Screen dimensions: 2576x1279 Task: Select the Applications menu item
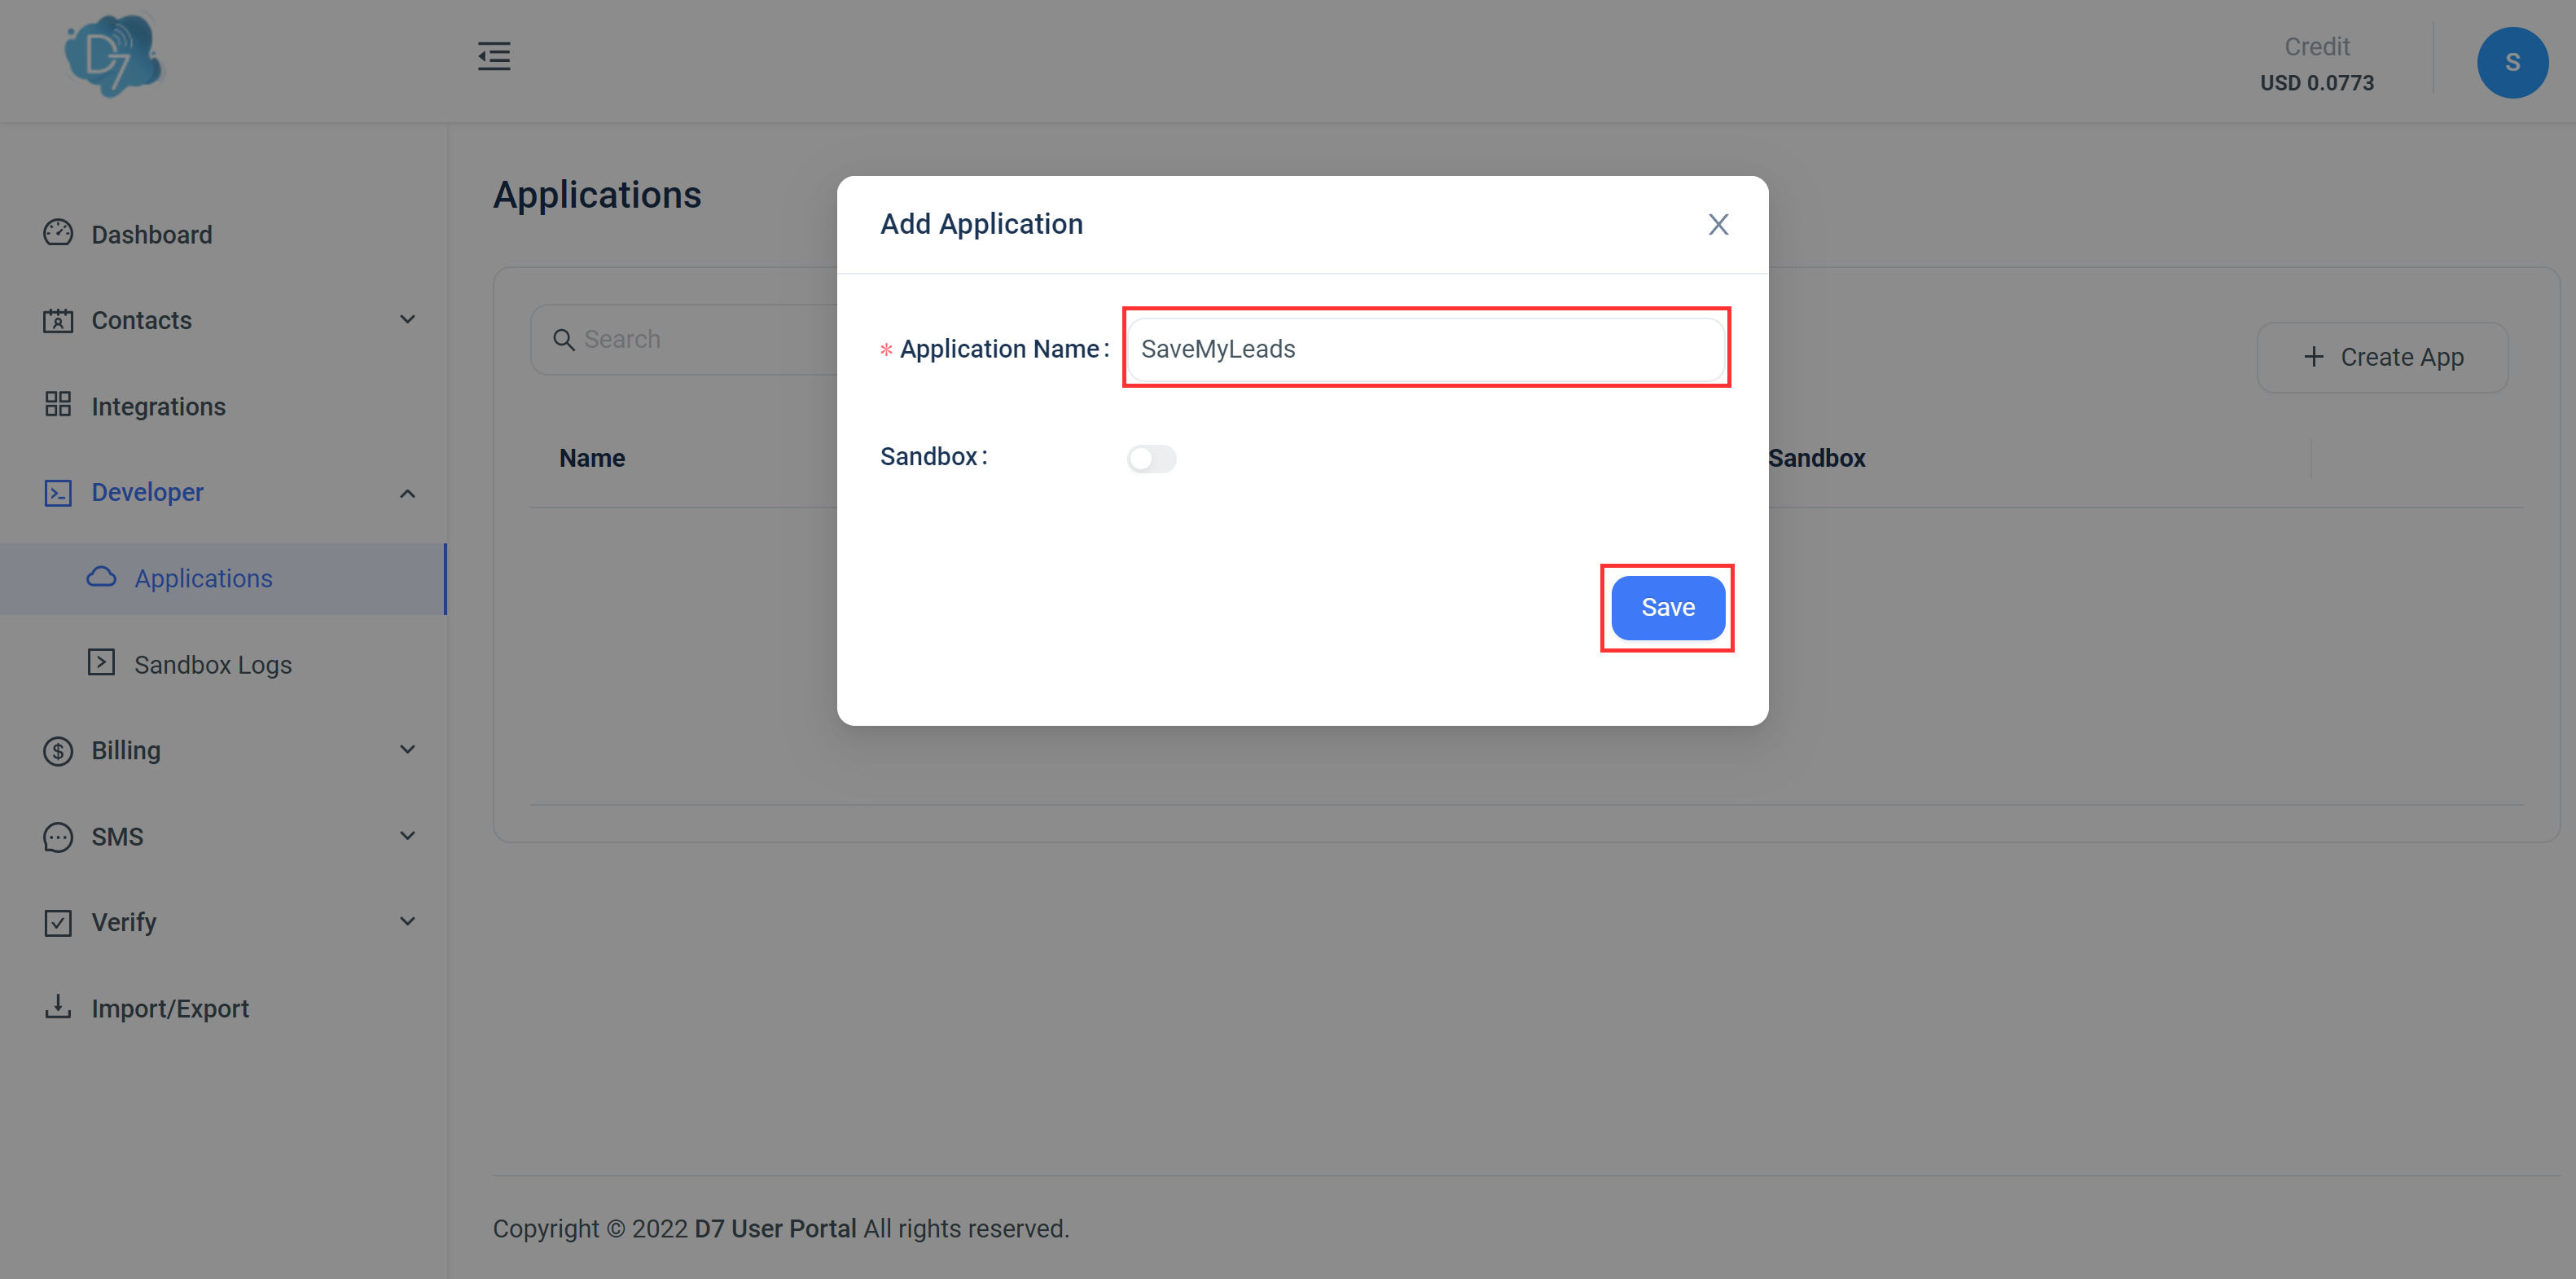(x=202, y=577)
